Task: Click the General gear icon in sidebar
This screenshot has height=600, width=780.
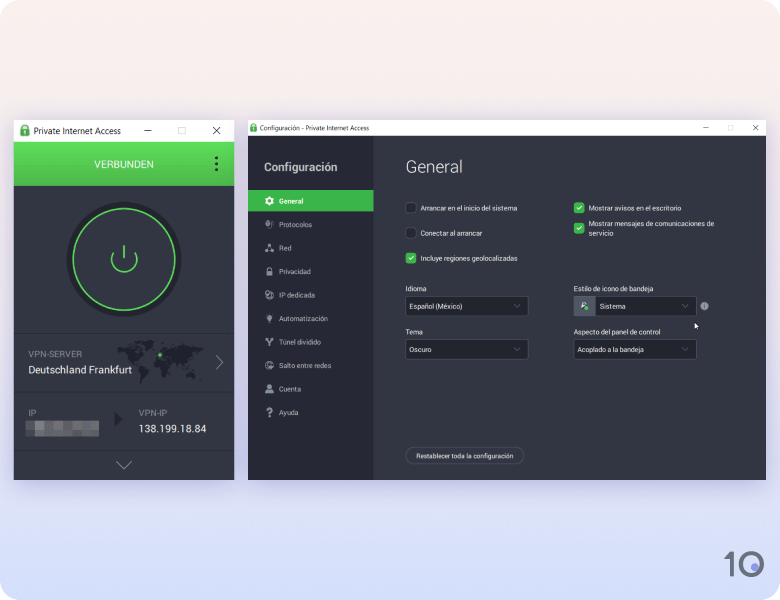Action: pyautogui.click(x=269, y=201)
